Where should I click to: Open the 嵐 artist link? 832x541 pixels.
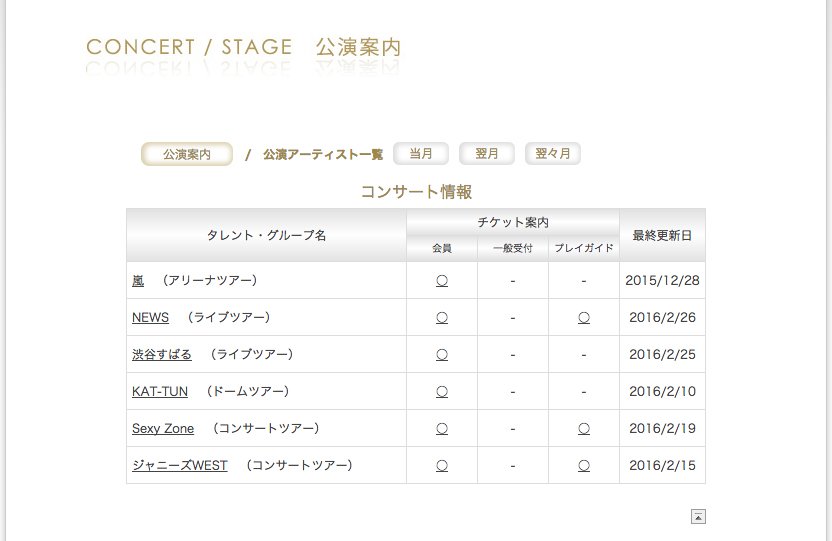(138, 280)
